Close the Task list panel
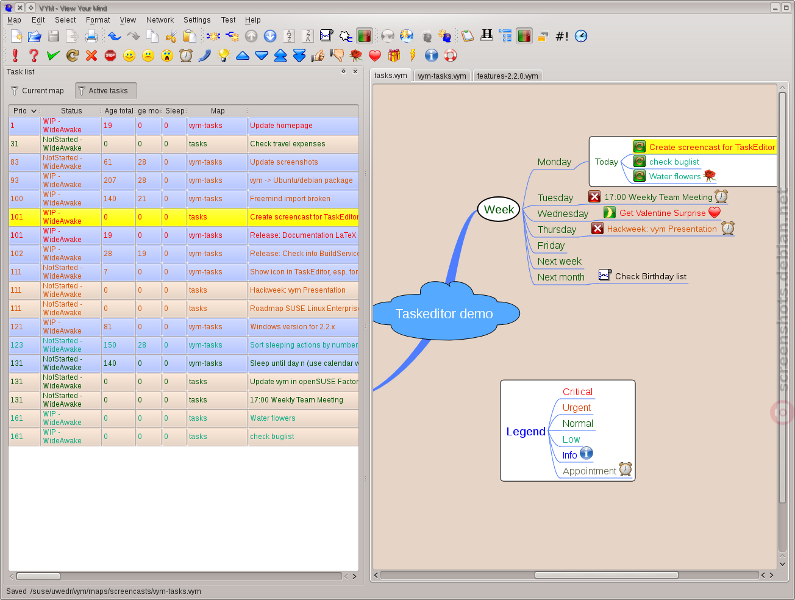 tap(355, 72)
